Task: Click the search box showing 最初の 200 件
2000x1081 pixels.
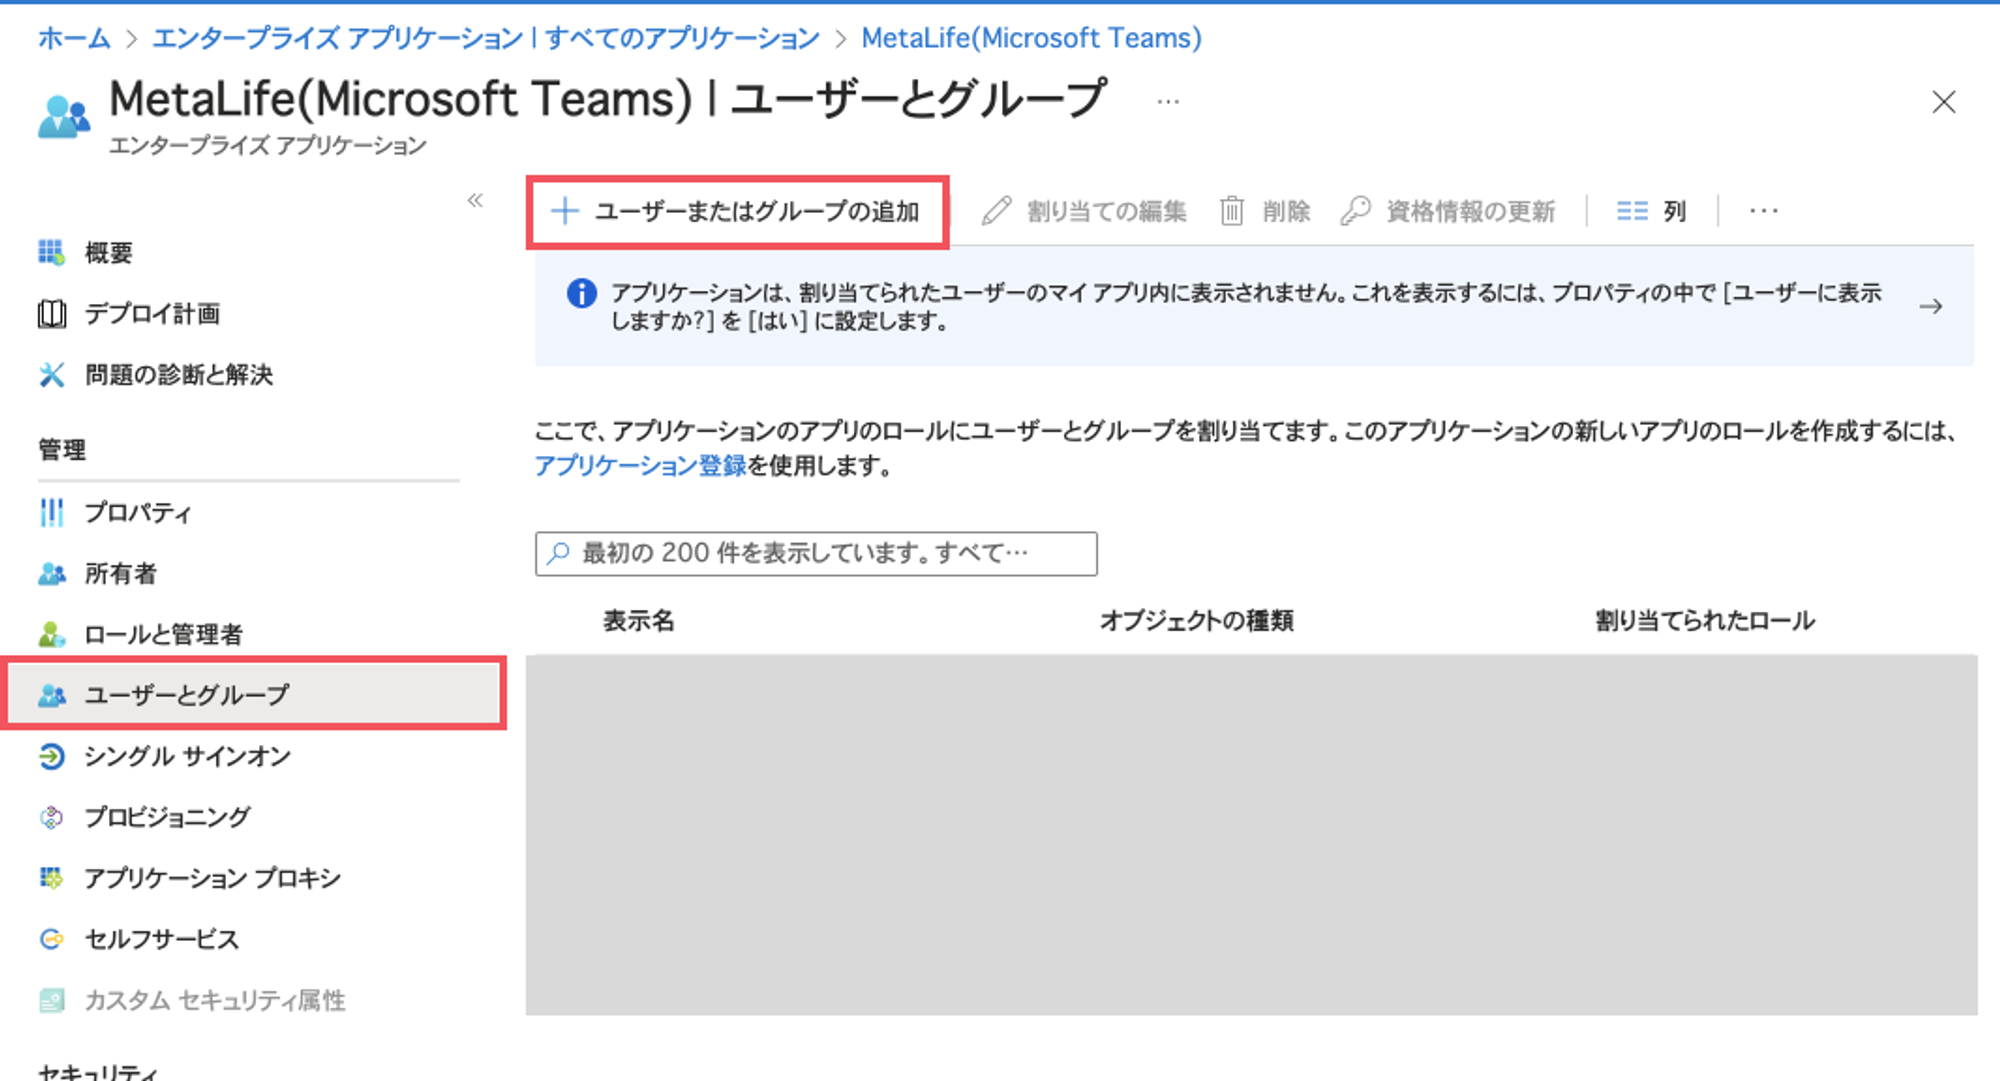Action: tap(816, 554)
